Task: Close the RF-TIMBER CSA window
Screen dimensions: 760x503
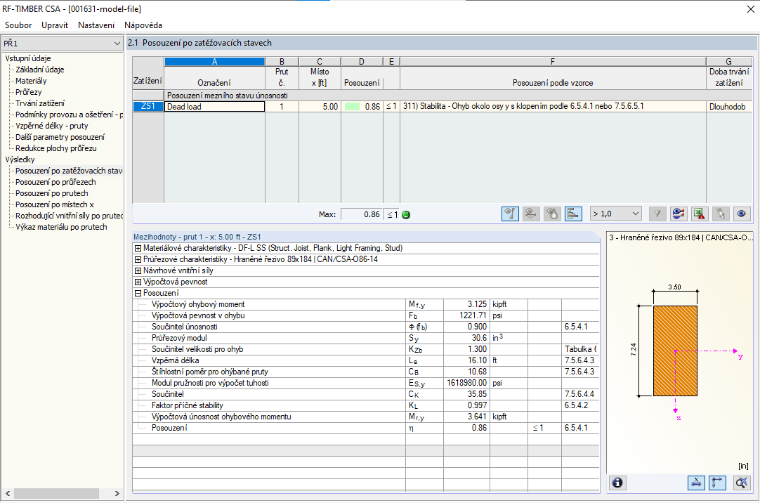Action: 750,9
